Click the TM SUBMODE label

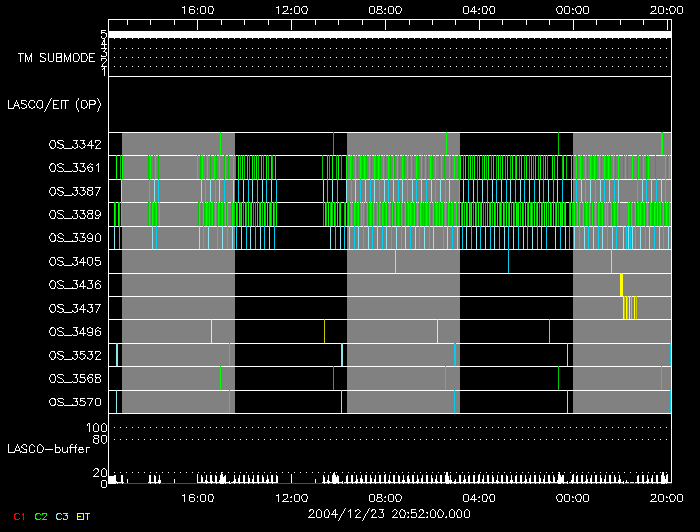56,58
